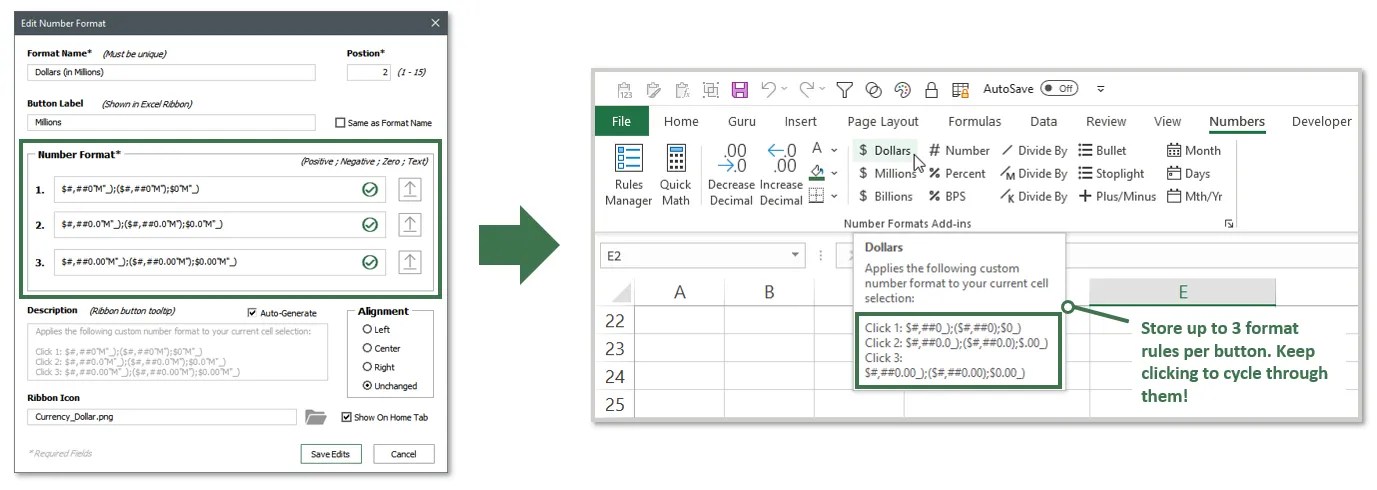
Task: Select the Right alignment radio button
Action: click(367, 367)
